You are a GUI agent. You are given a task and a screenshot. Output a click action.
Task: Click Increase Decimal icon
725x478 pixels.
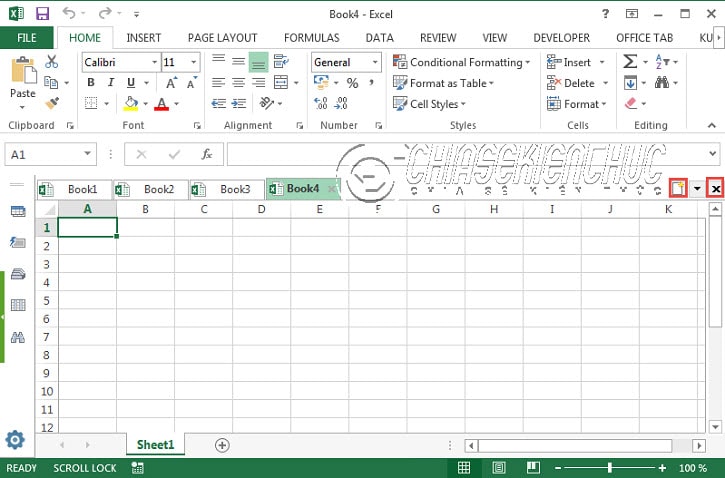[x=321, y=103]
